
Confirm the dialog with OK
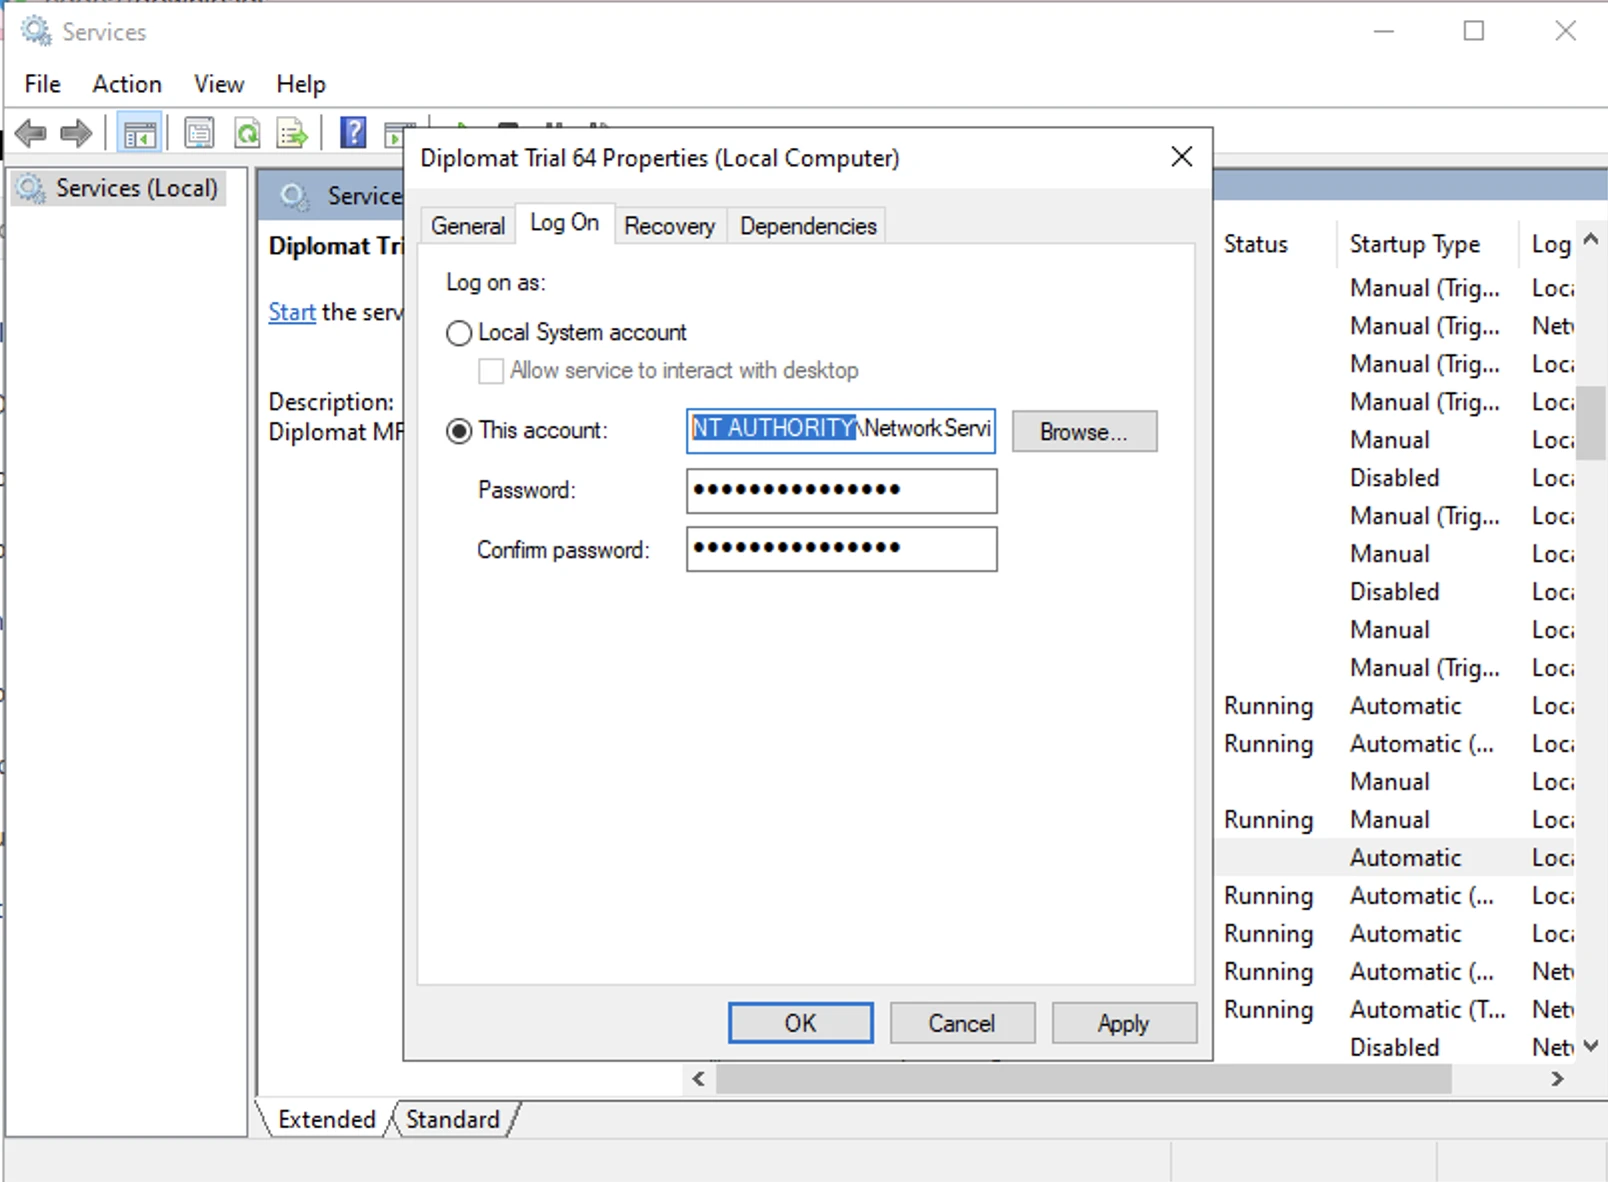coord(800,1023)
